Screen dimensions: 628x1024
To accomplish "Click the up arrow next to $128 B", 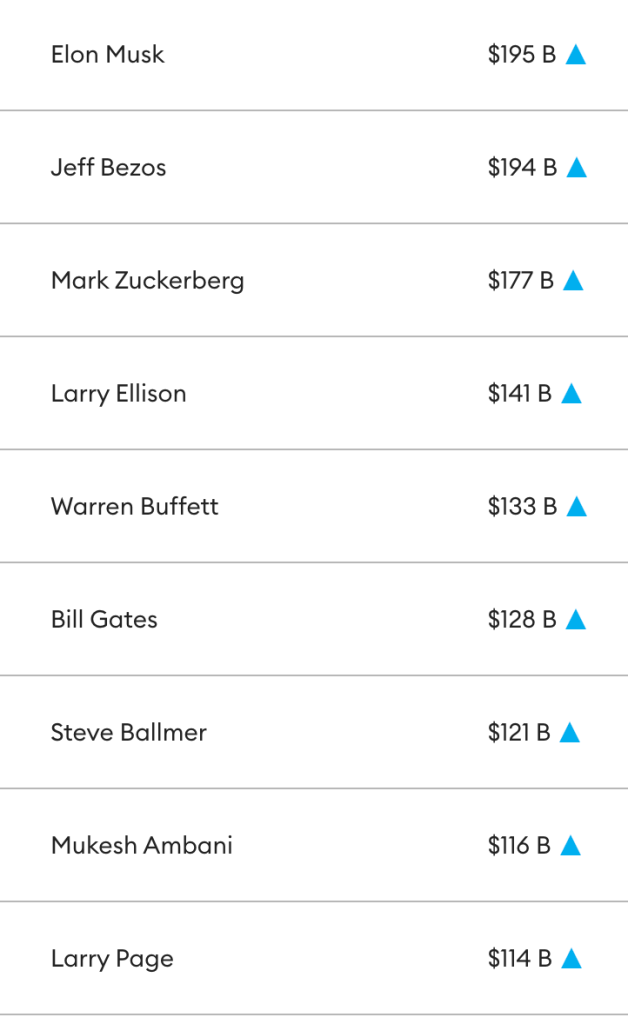I will pyautogui.click(x=575, y=620).
